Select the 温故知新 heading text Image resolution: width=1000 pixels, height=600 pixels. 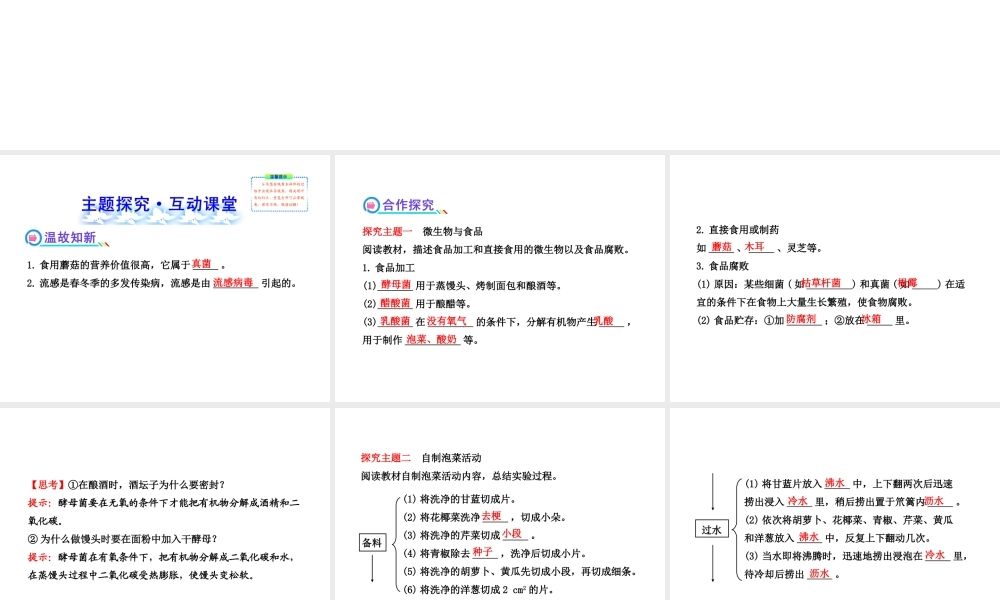point(70,238)
